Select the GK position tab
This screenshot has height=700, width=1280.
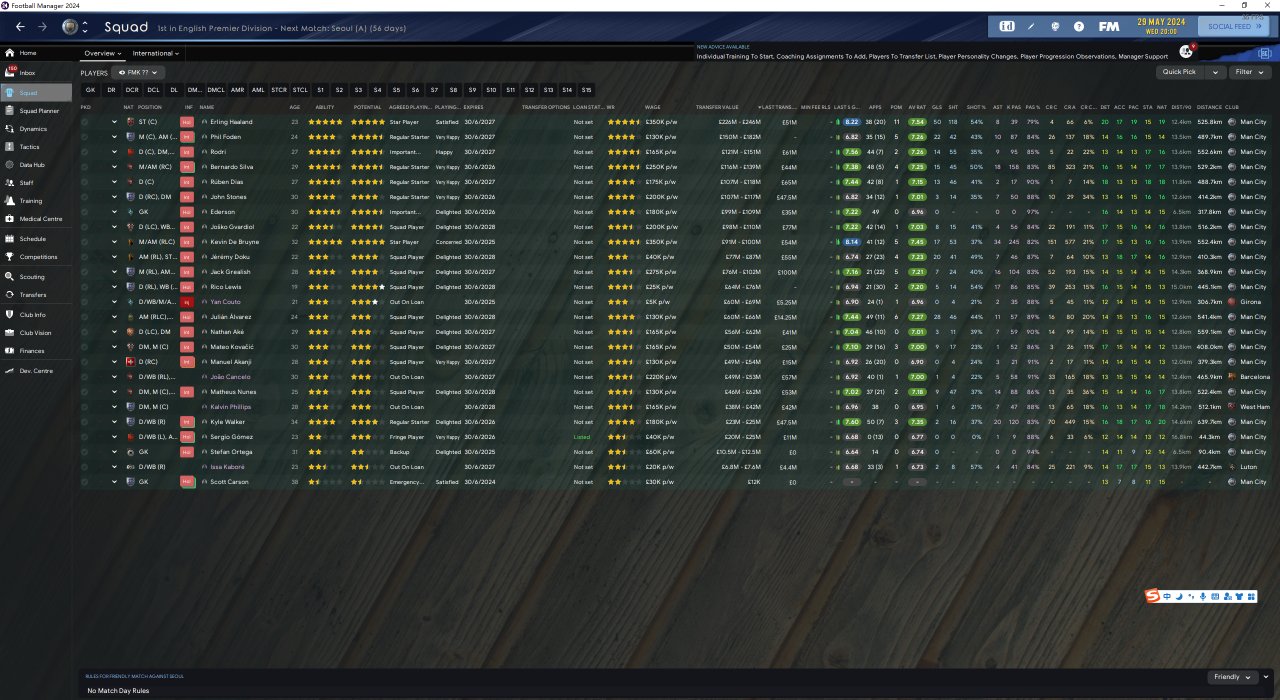(90, 90)
